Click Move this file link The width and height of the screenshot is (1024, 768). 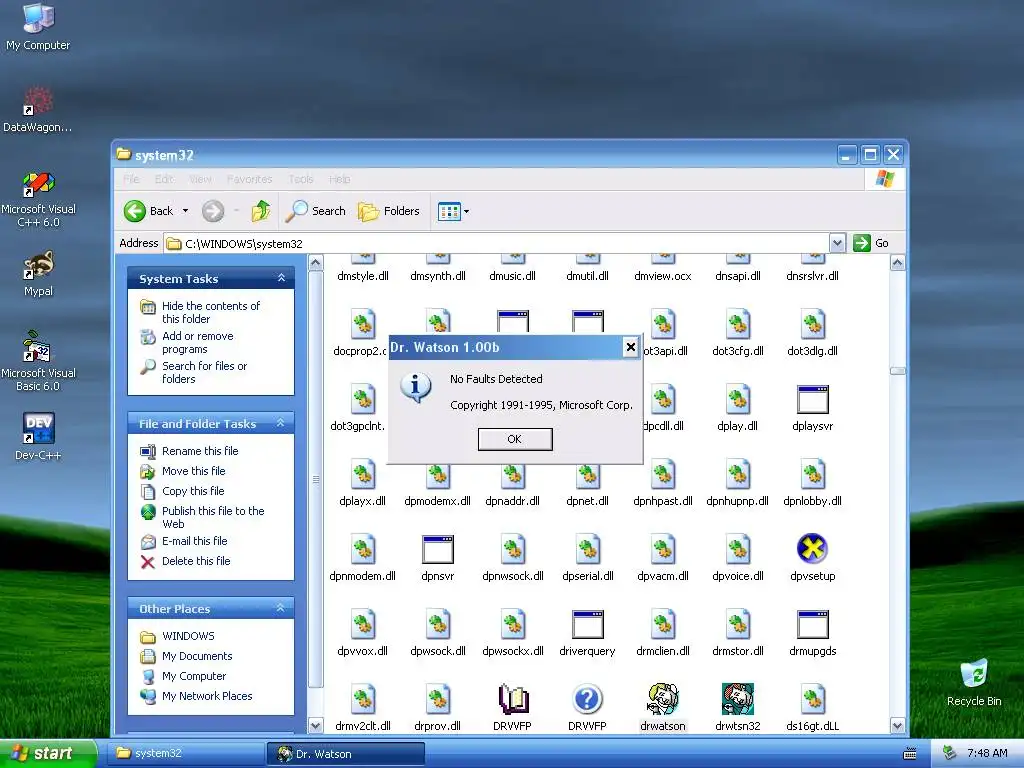[193, 471]
